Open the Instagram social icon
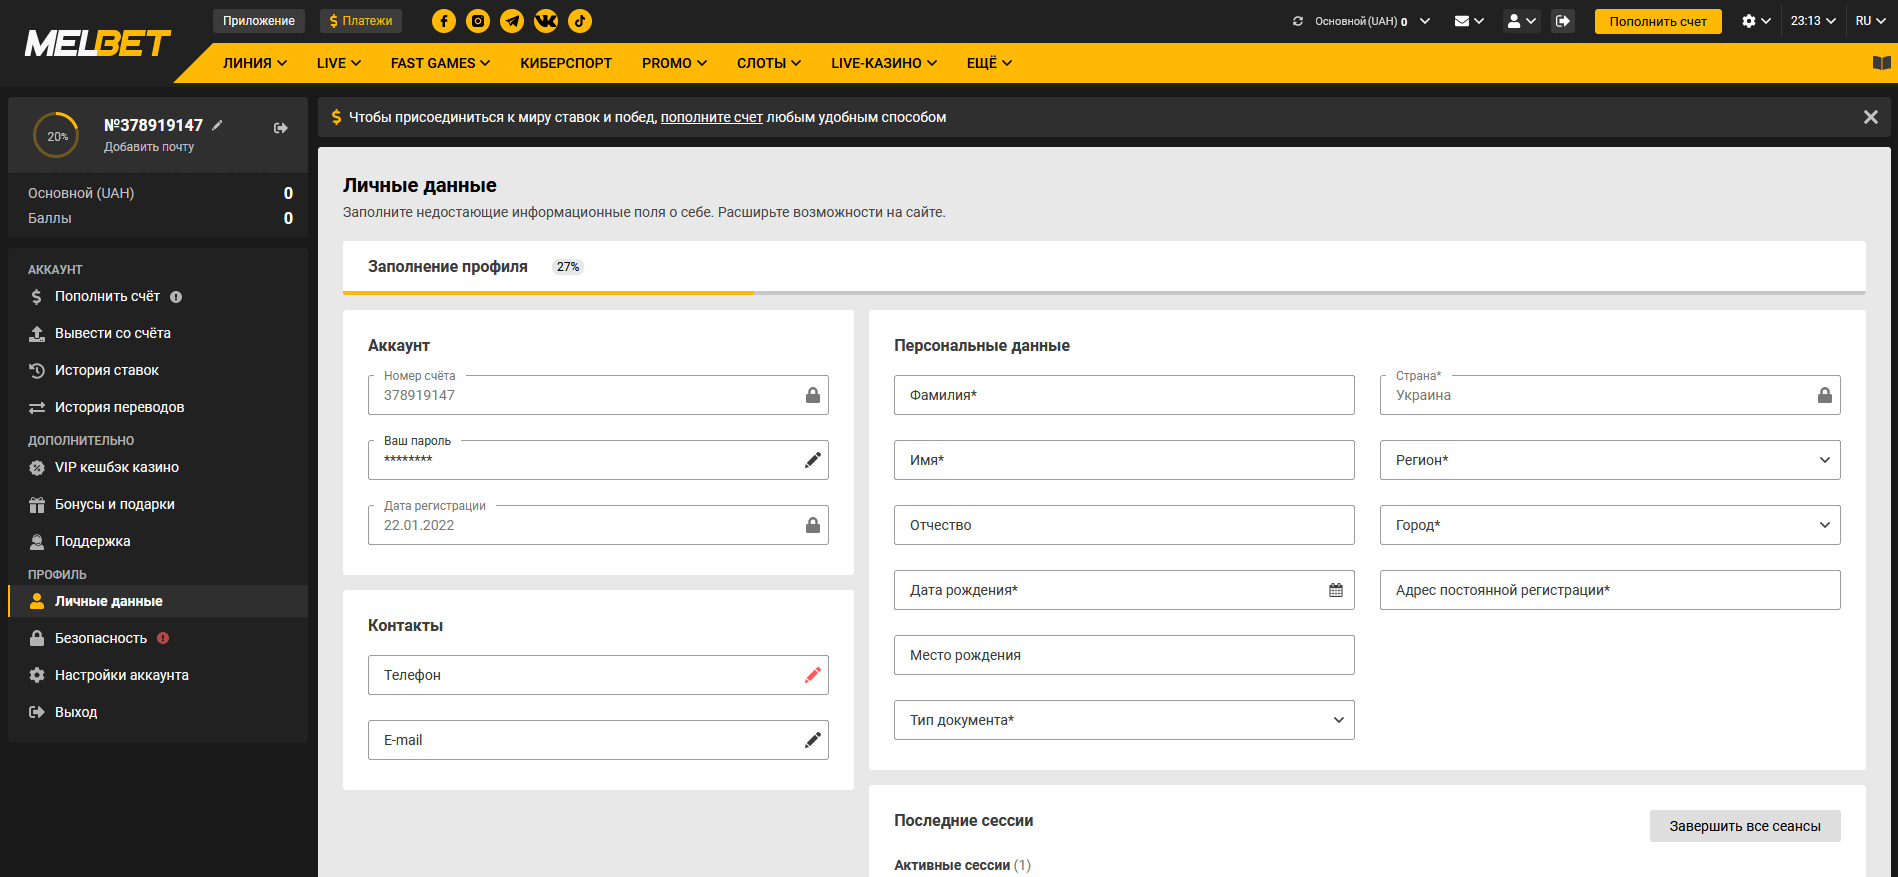Screen dimensions: 1898x877 click(478, 21)
